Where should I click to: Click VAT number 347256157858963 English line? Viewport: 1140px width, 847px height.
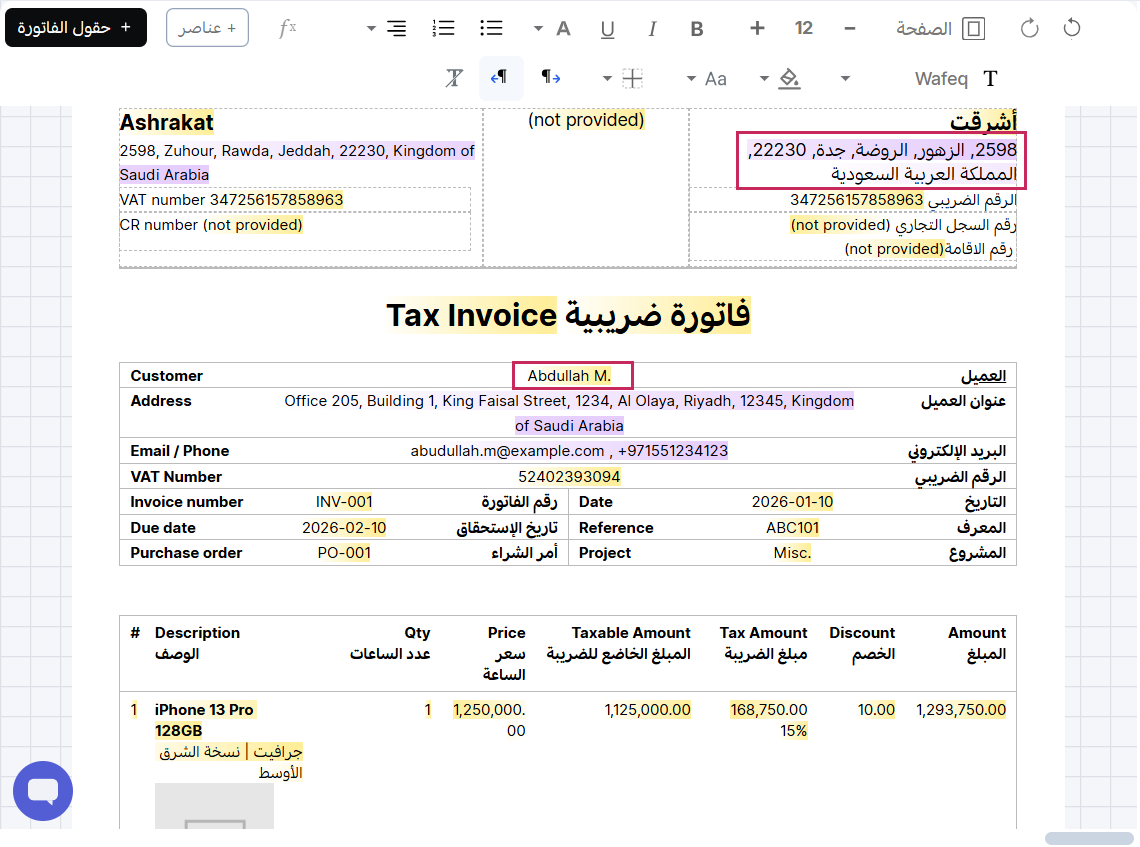click(x=231, y=199)
